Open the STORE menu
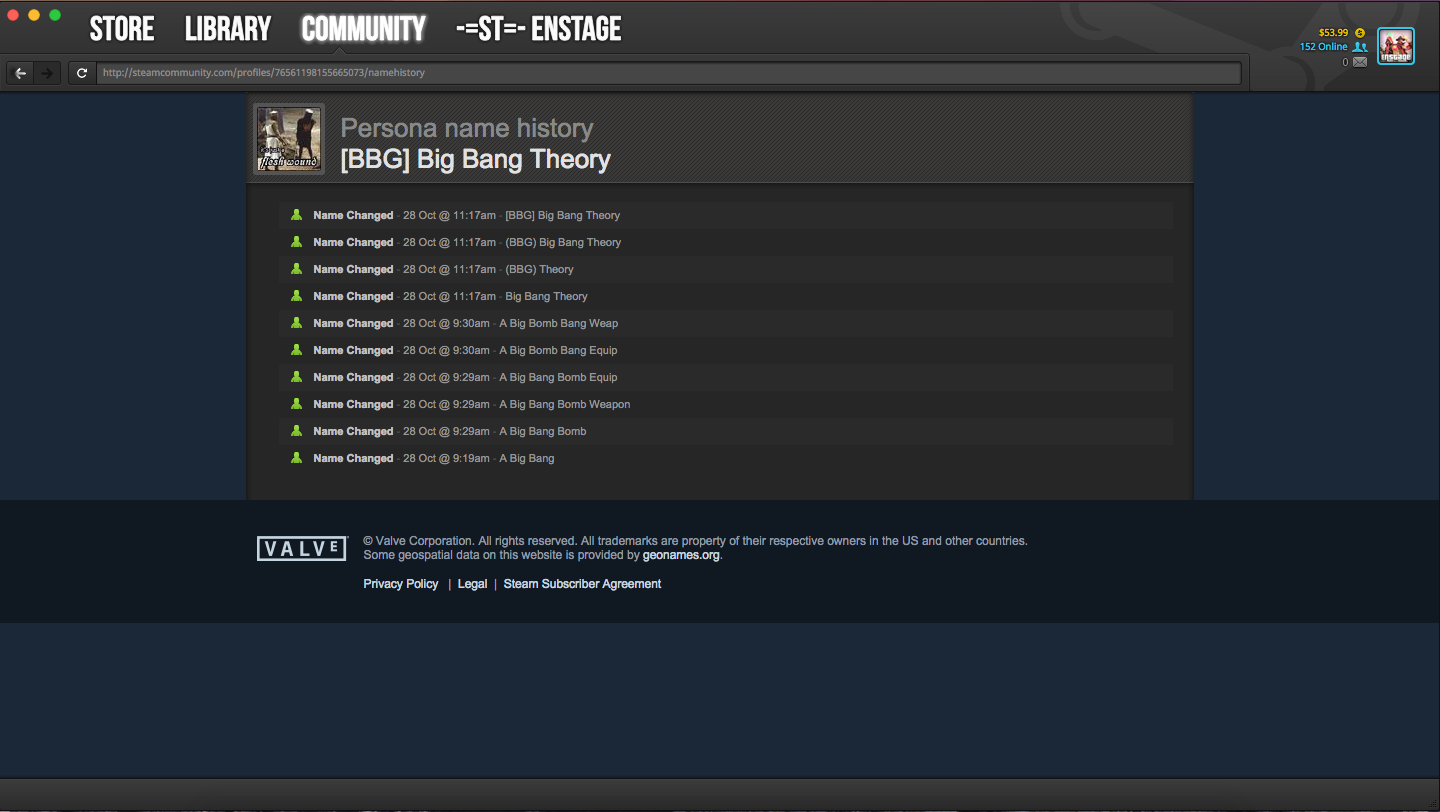 click(122, 29)
